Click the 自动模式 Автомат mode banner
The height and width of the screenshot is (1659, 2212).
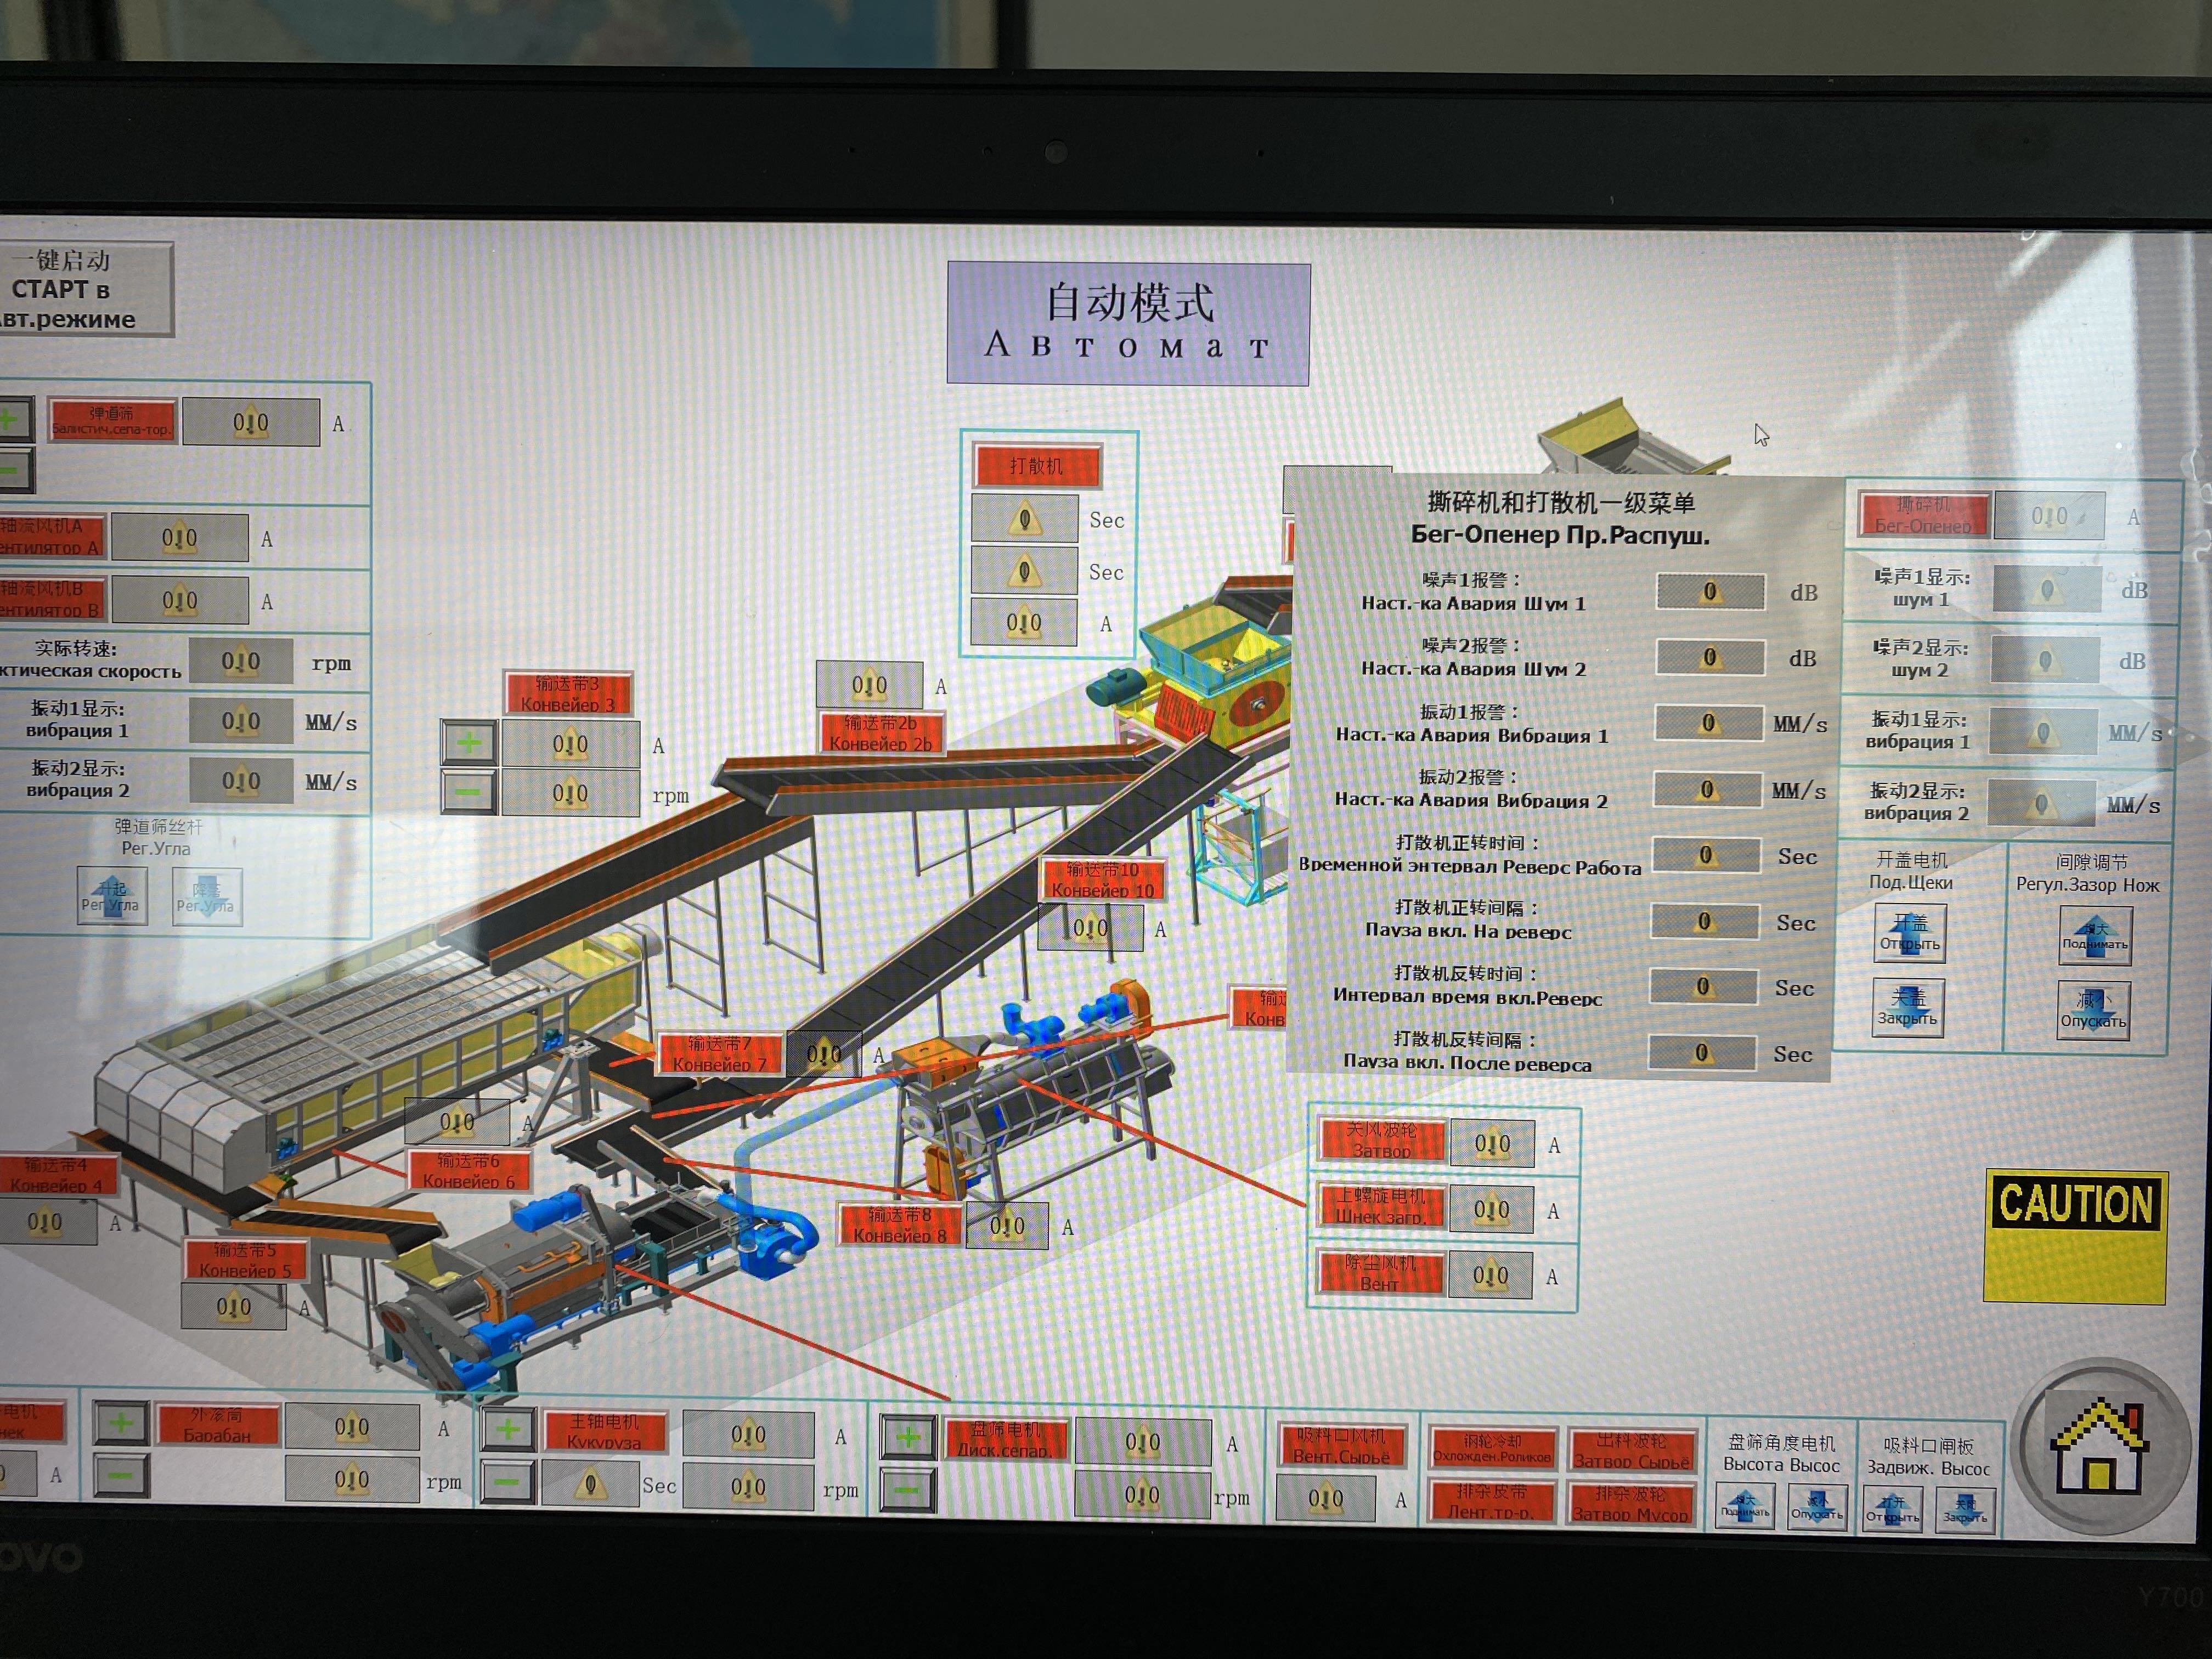click(1128, 324)
